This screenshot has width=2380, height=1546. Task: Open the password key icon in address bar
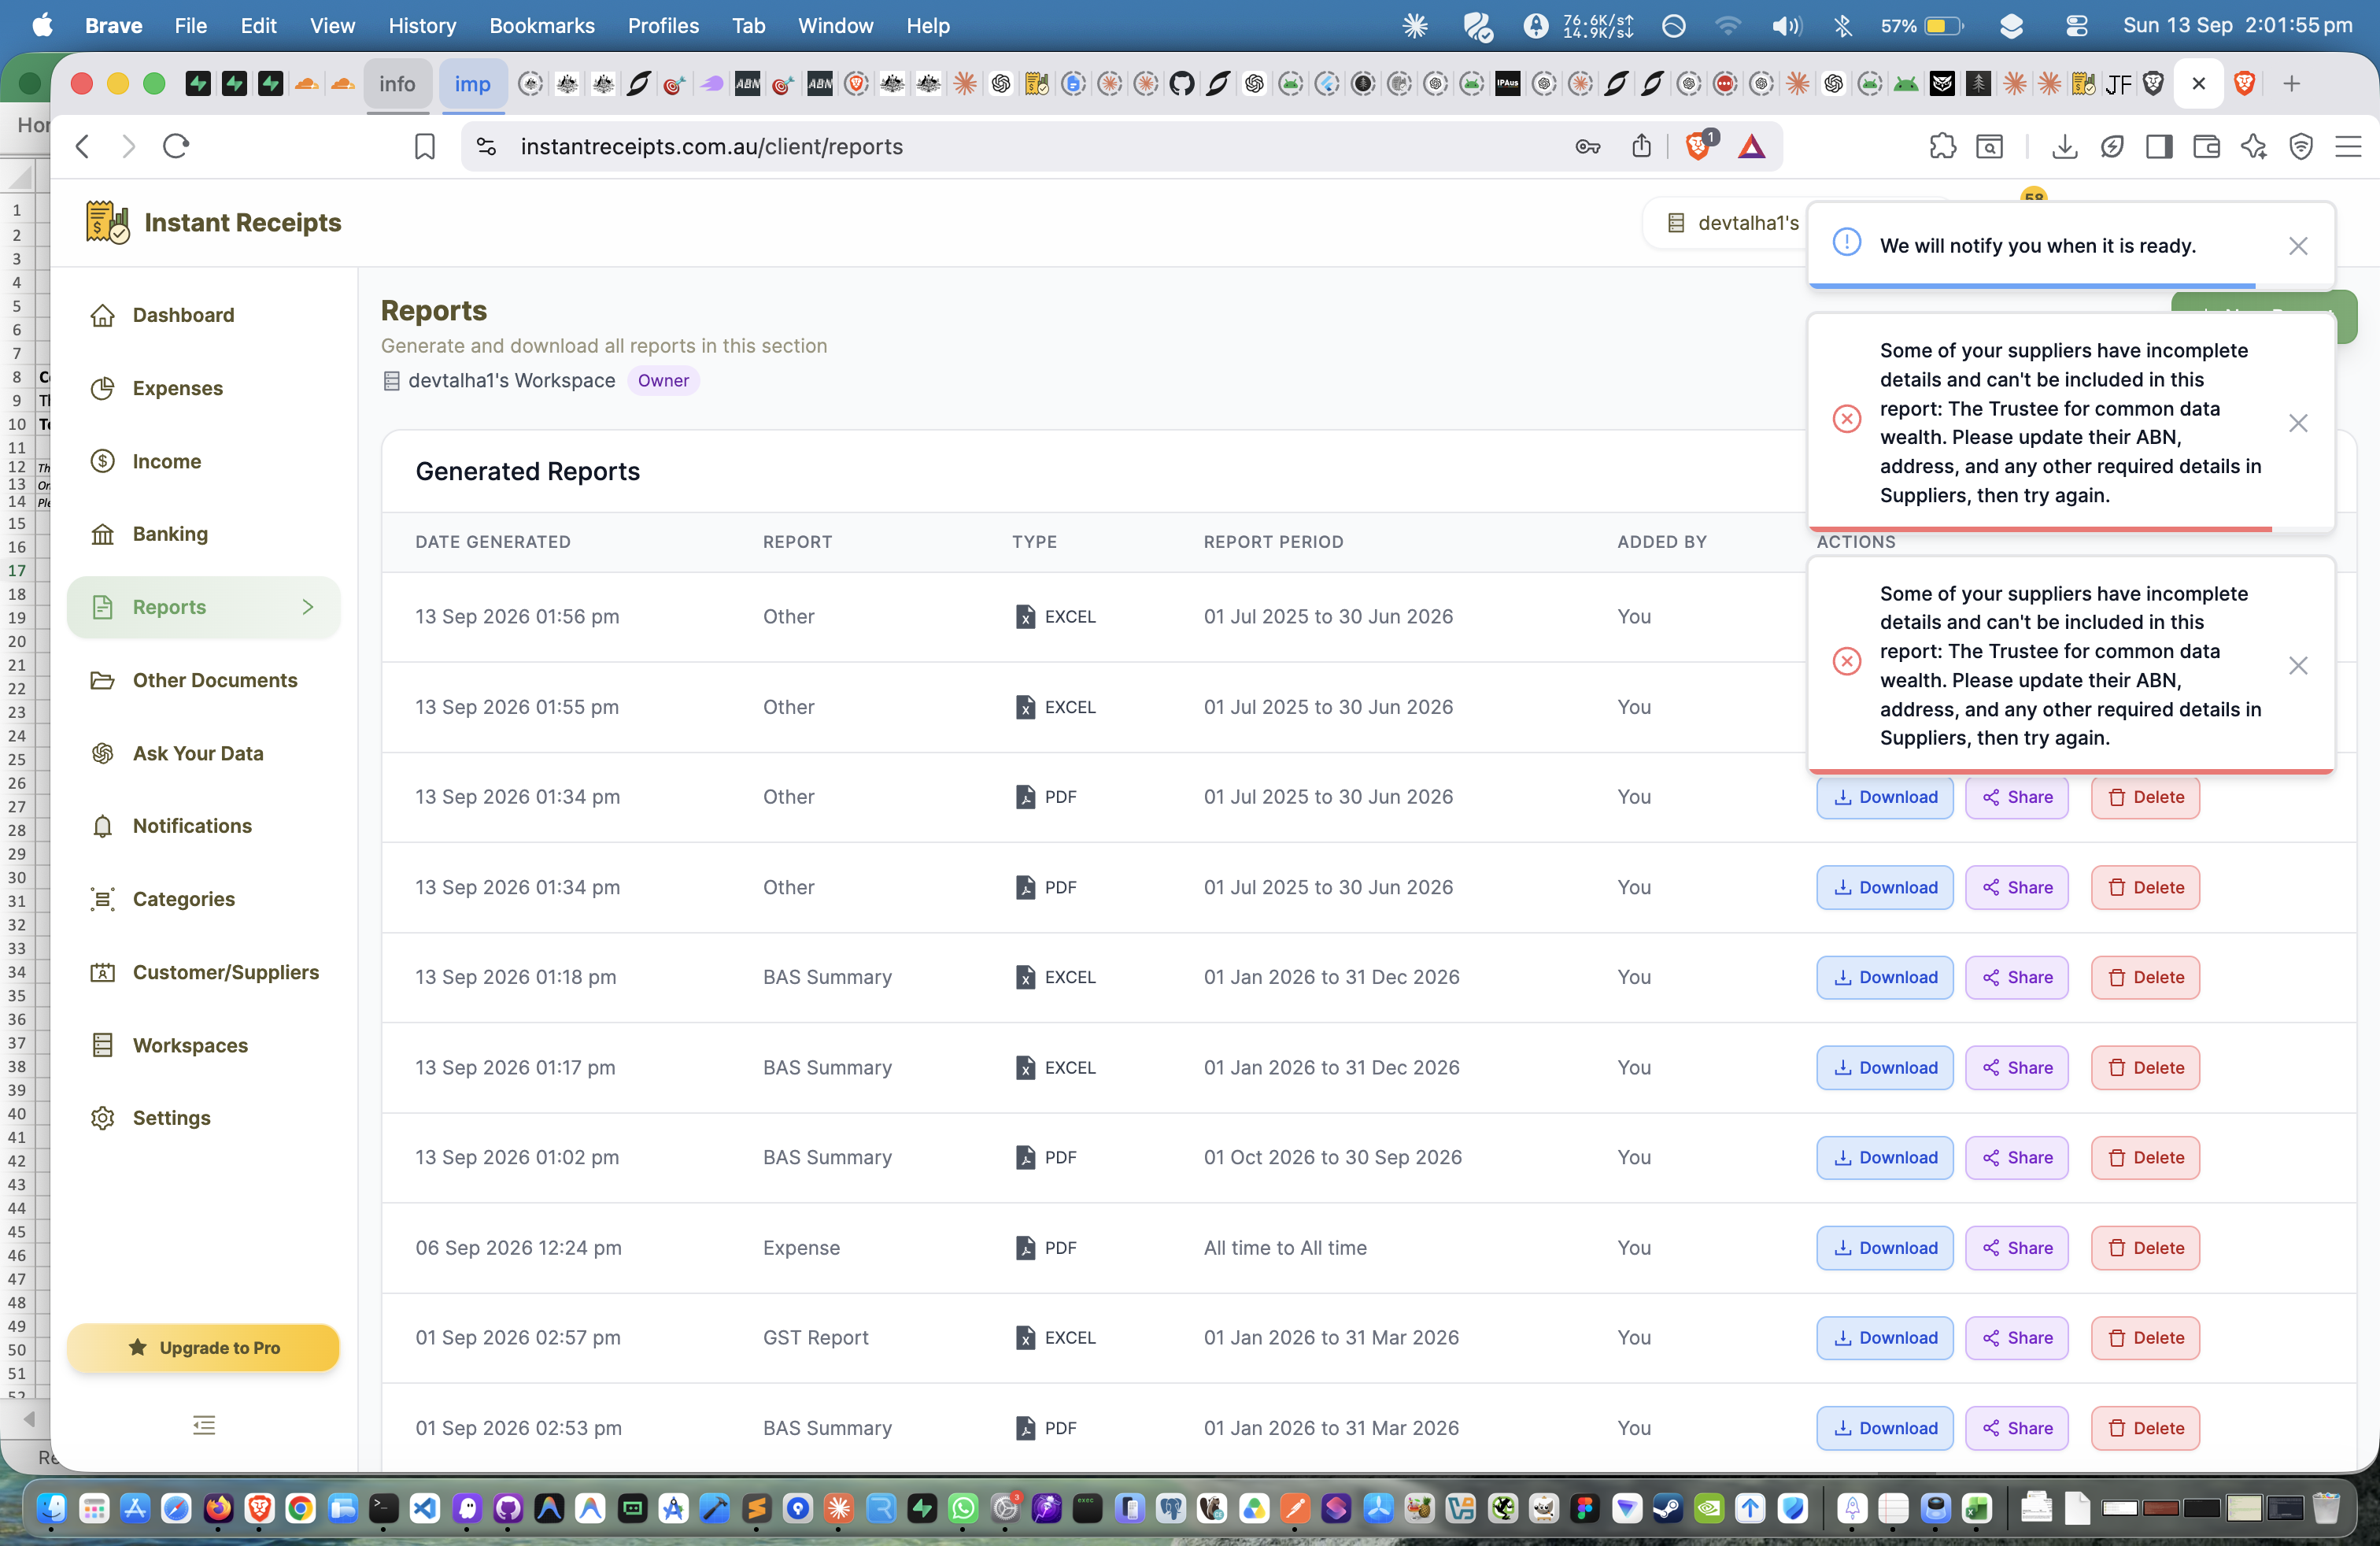click(x=1588, y=147)
